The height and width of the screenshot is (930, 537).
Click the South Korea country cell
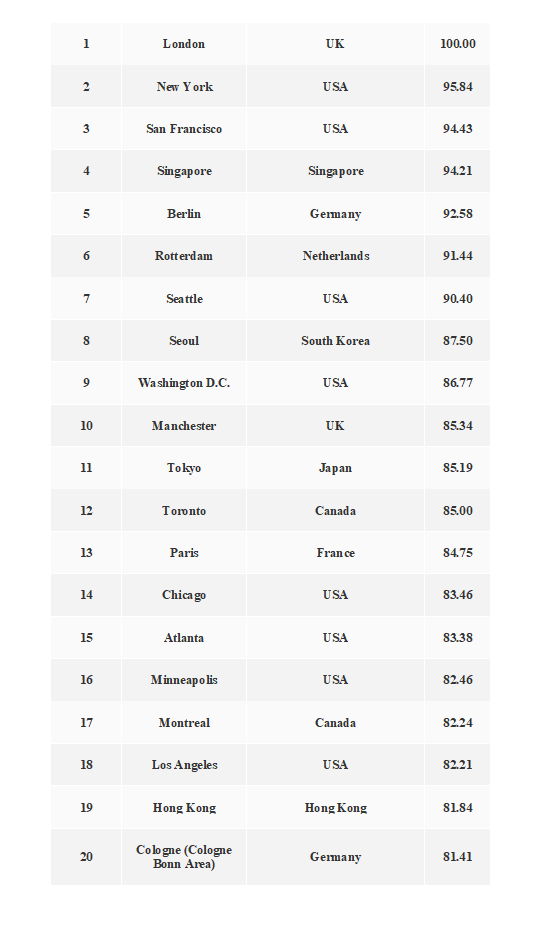(x=335, y=340)
